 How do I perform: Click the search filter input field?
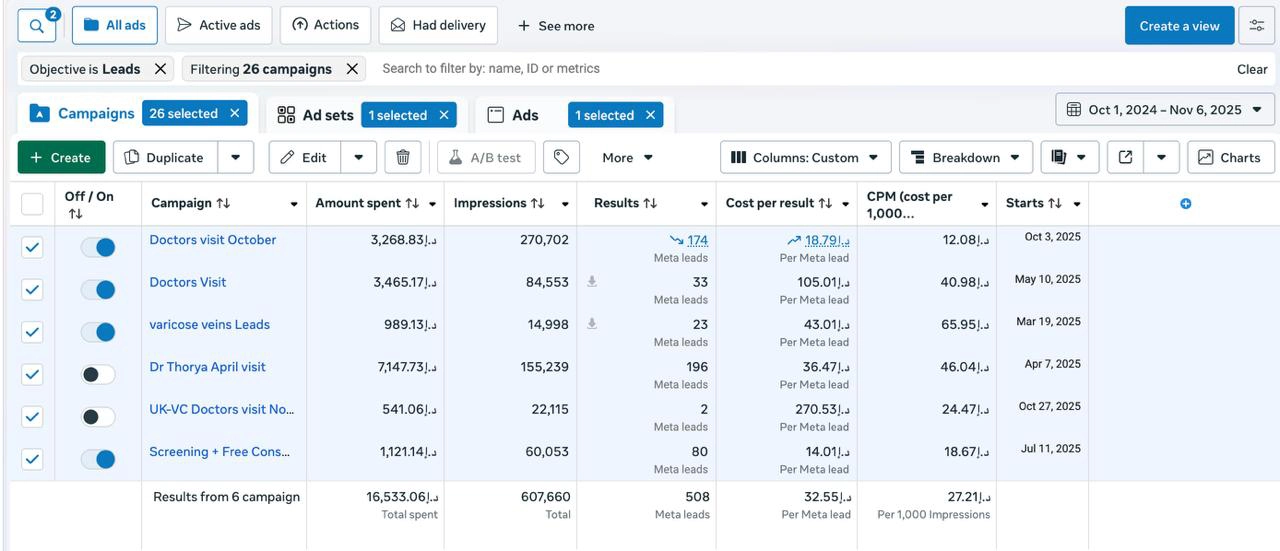point(700,69)
